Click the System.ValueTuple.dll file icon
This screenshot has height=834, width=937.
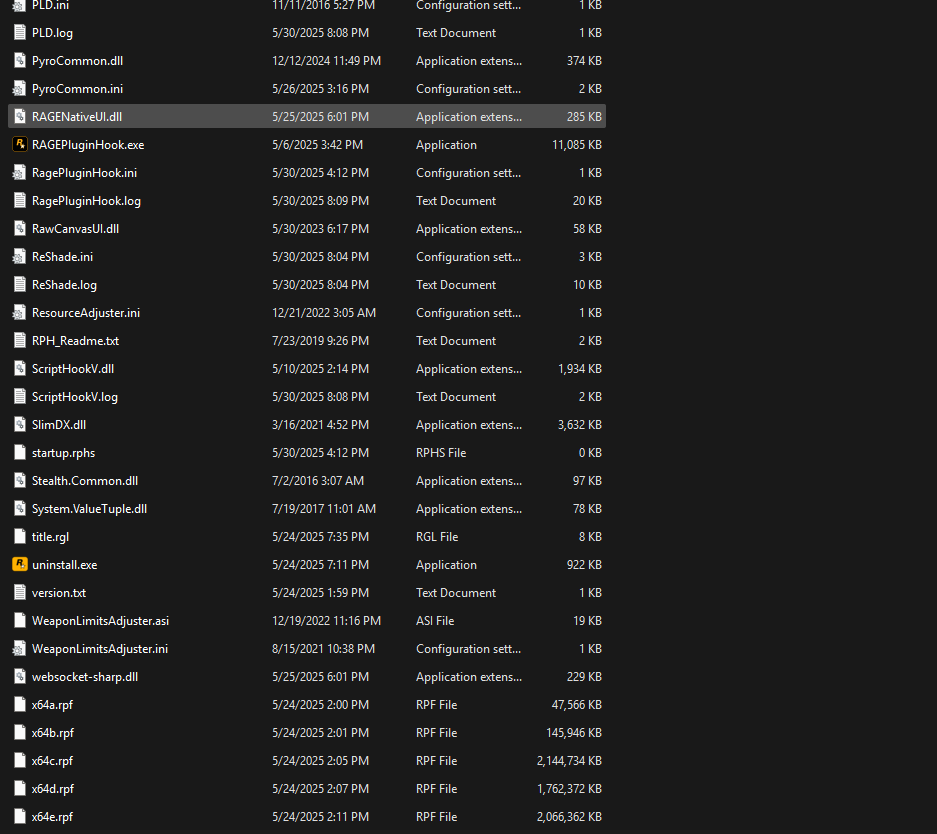pos(20,509)
